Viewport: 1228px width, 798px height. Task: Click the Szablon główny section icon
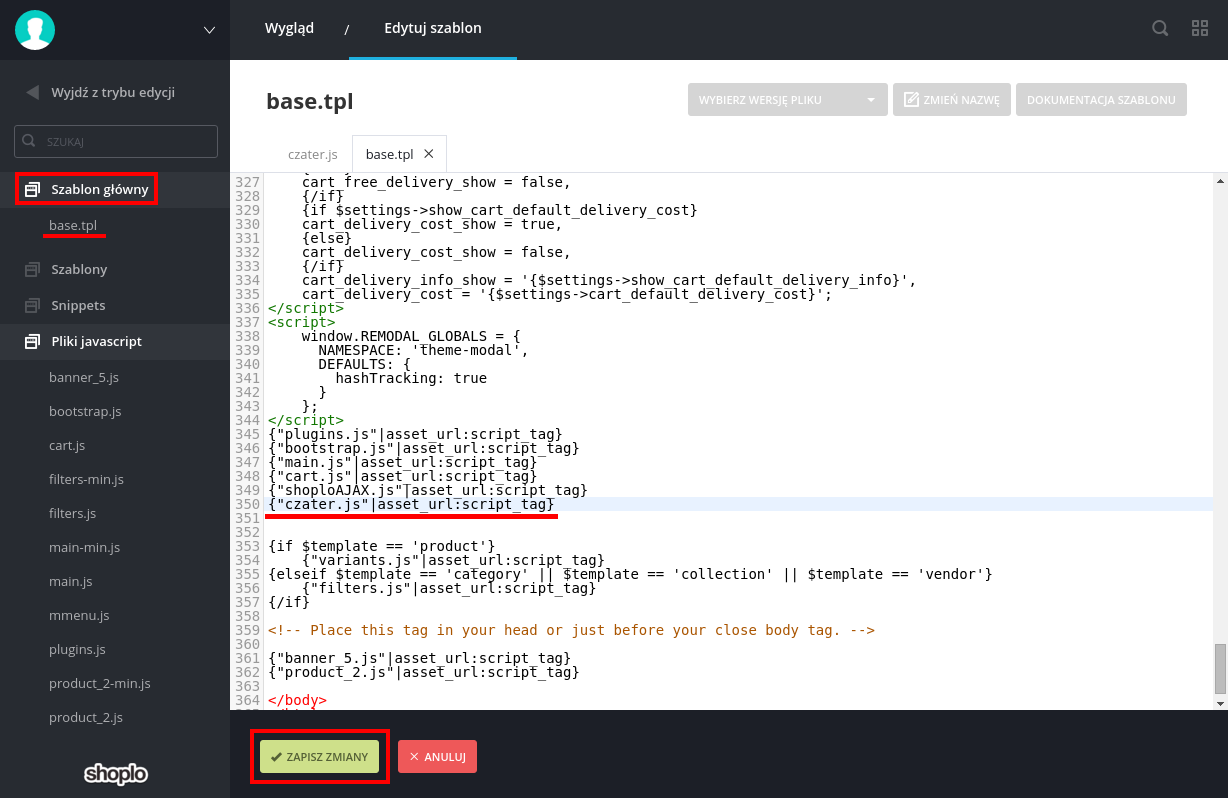(x=32, y=189)
